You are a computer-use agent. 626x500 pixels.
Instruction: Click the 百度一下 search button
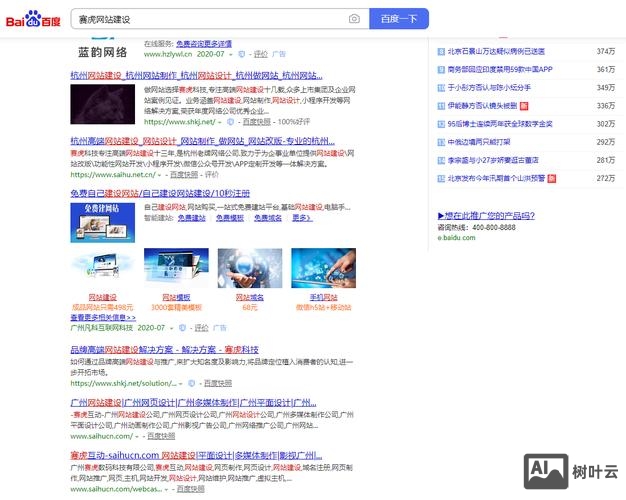[399, 19]
